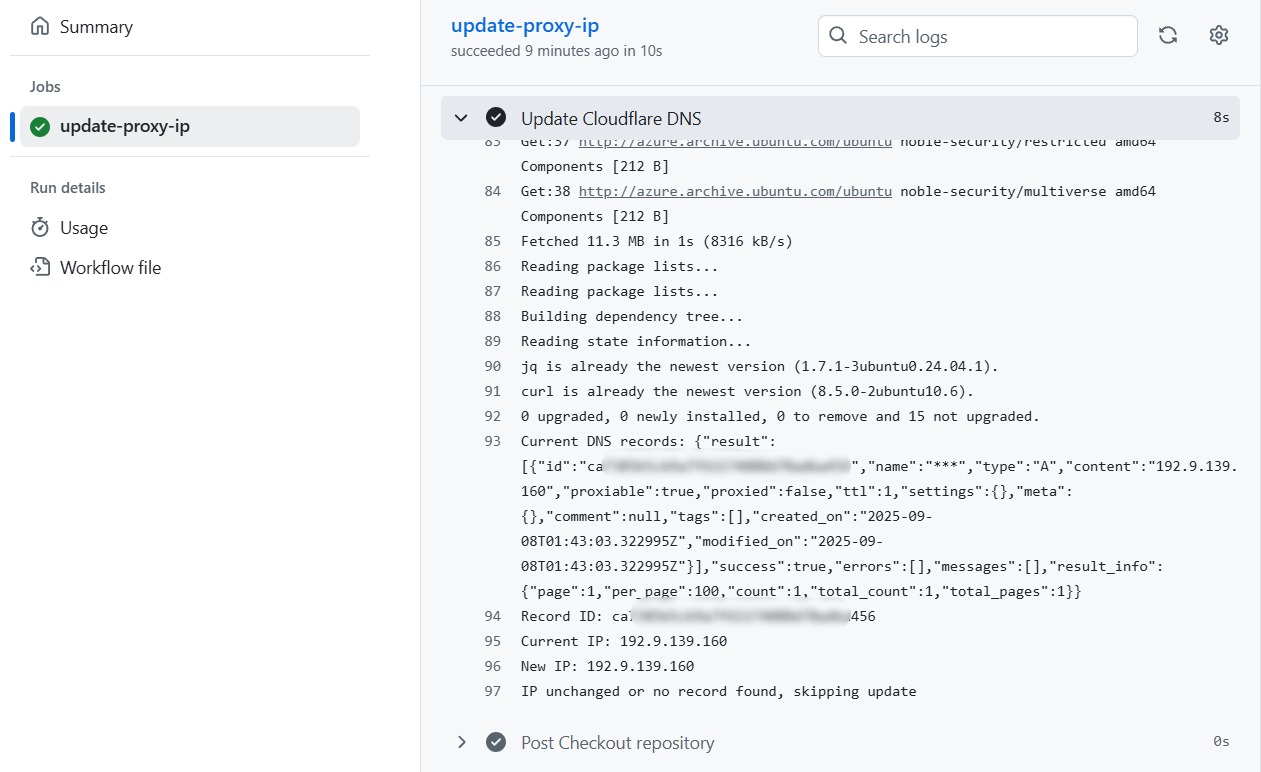Click the Summary home icon
Image resolution: width=1261 pixels, height=772 pixels.
click(40, 27)
